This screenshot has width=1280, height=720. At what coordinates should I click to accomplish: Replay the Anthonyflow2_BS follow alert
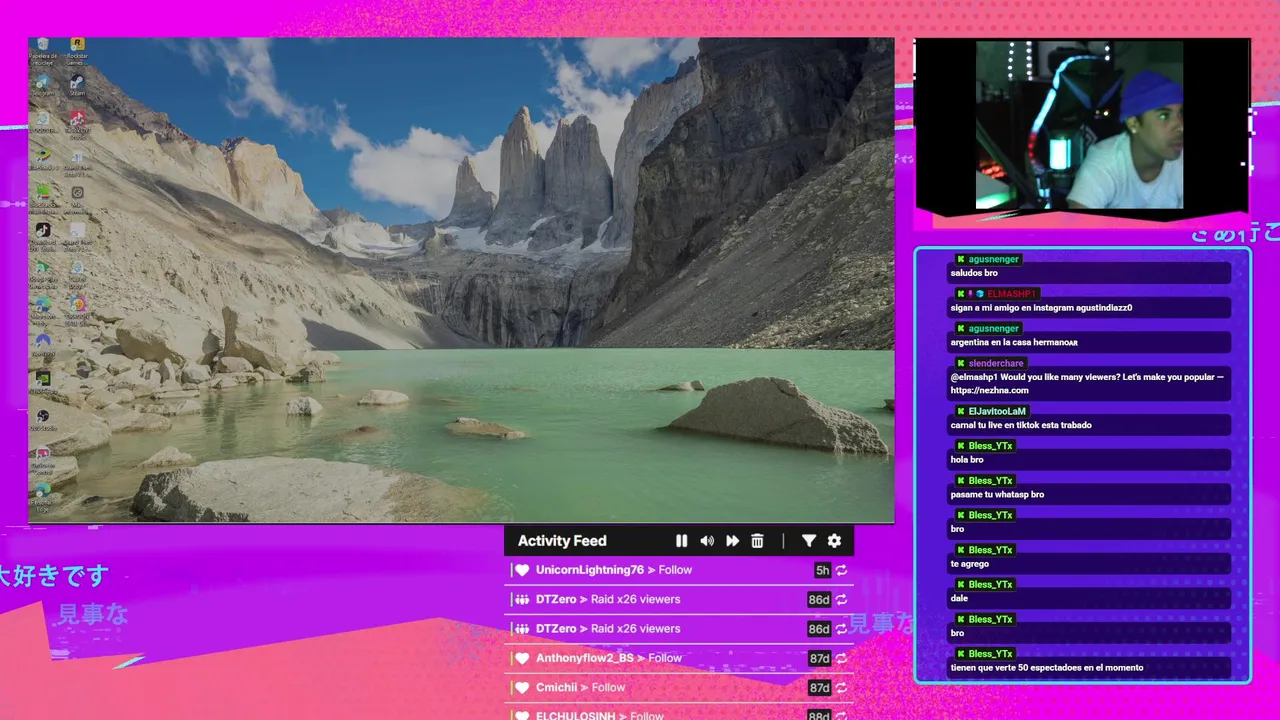842,658
